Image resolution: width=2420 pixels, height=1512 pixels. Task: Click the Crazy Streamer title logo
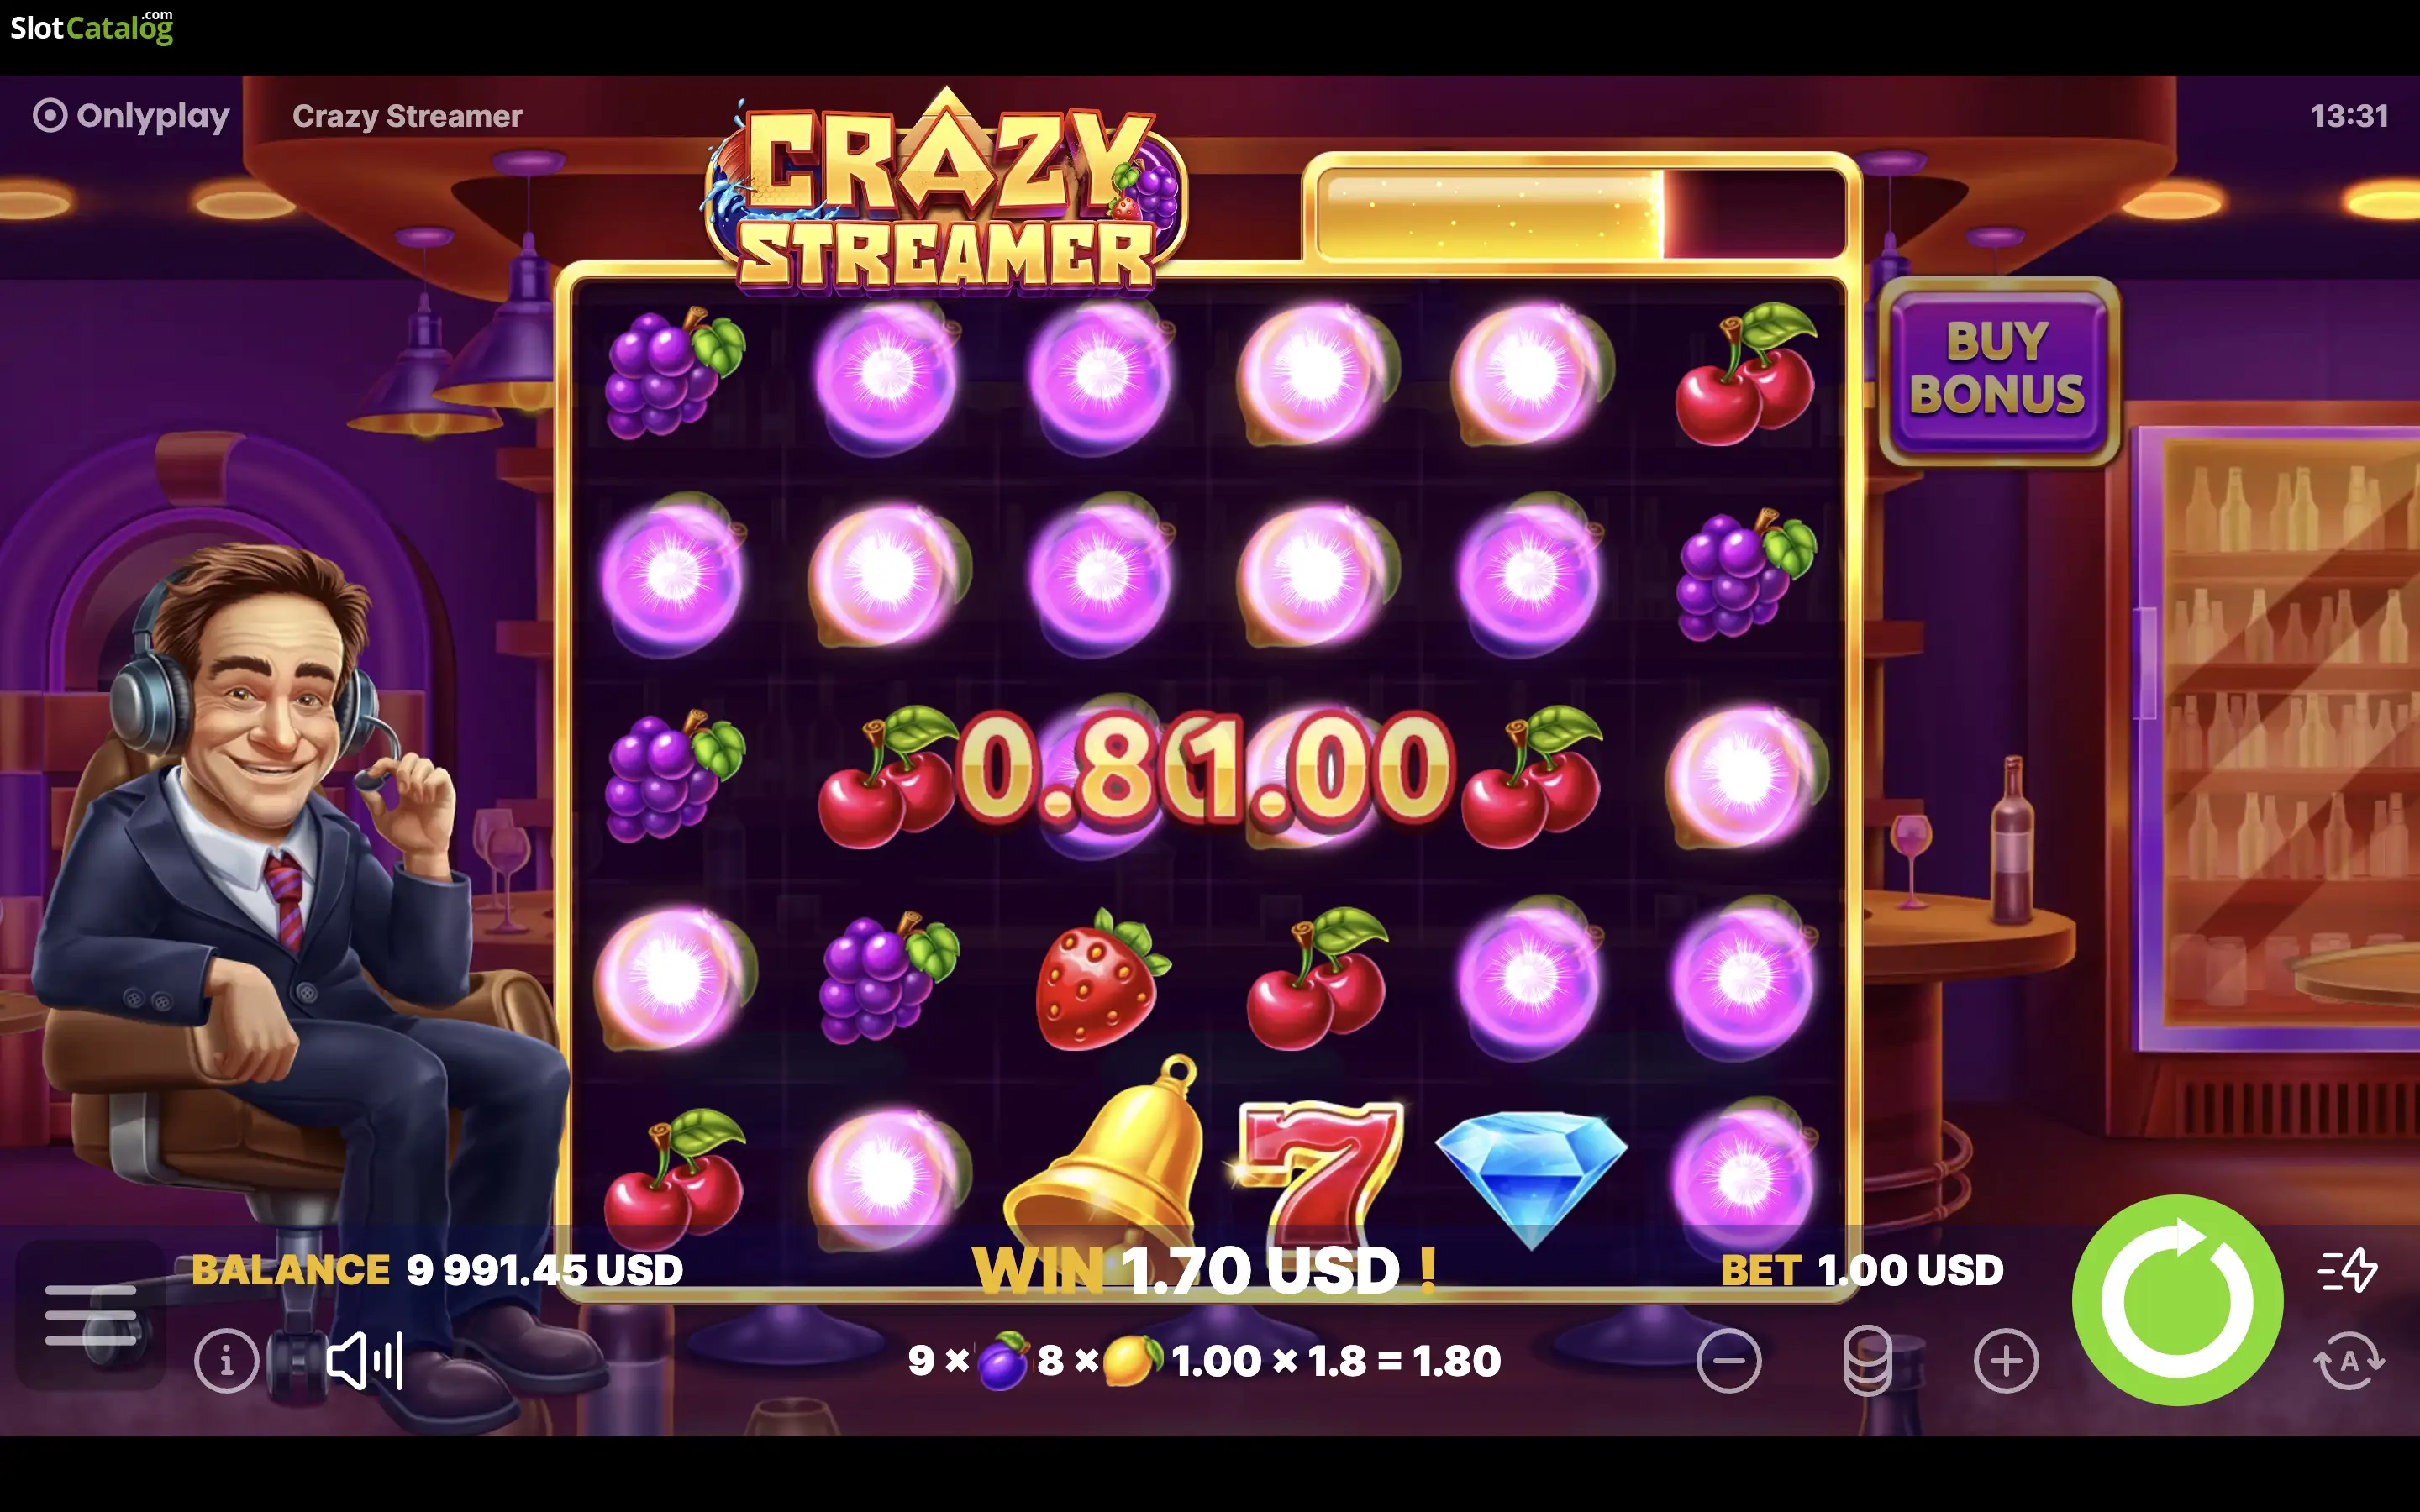coord(946,192)
